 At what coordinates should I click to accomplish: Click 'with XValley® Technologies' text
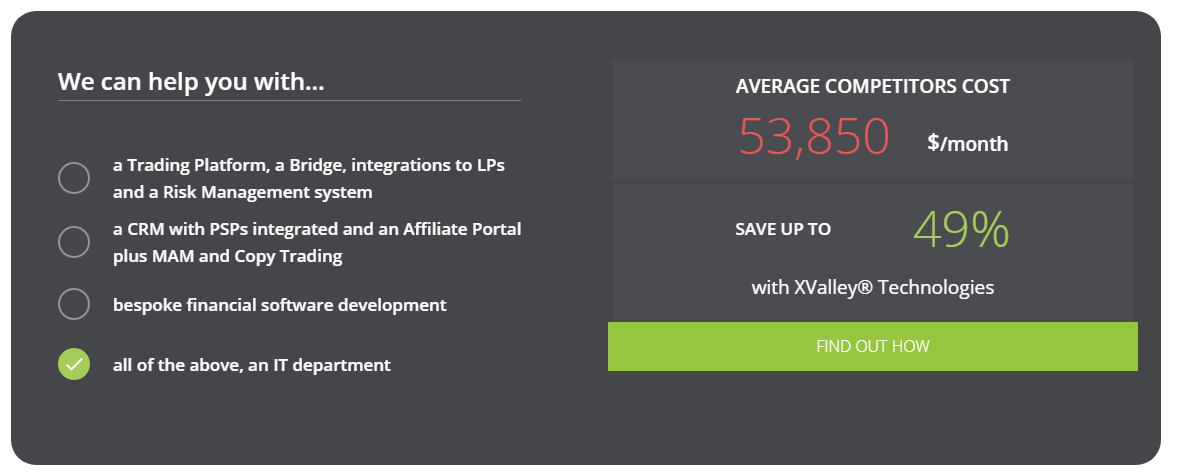(x=872, y=288)
